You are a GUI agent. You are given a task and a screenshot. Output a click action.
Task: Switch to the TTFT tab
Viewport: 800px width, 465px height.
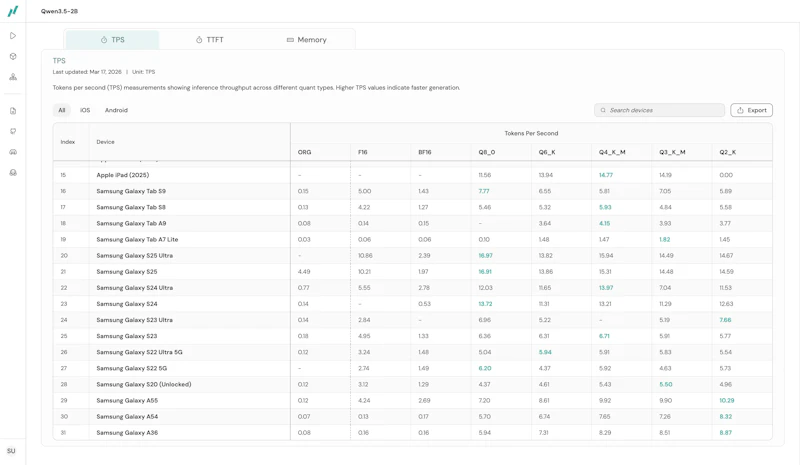[210, 40]
